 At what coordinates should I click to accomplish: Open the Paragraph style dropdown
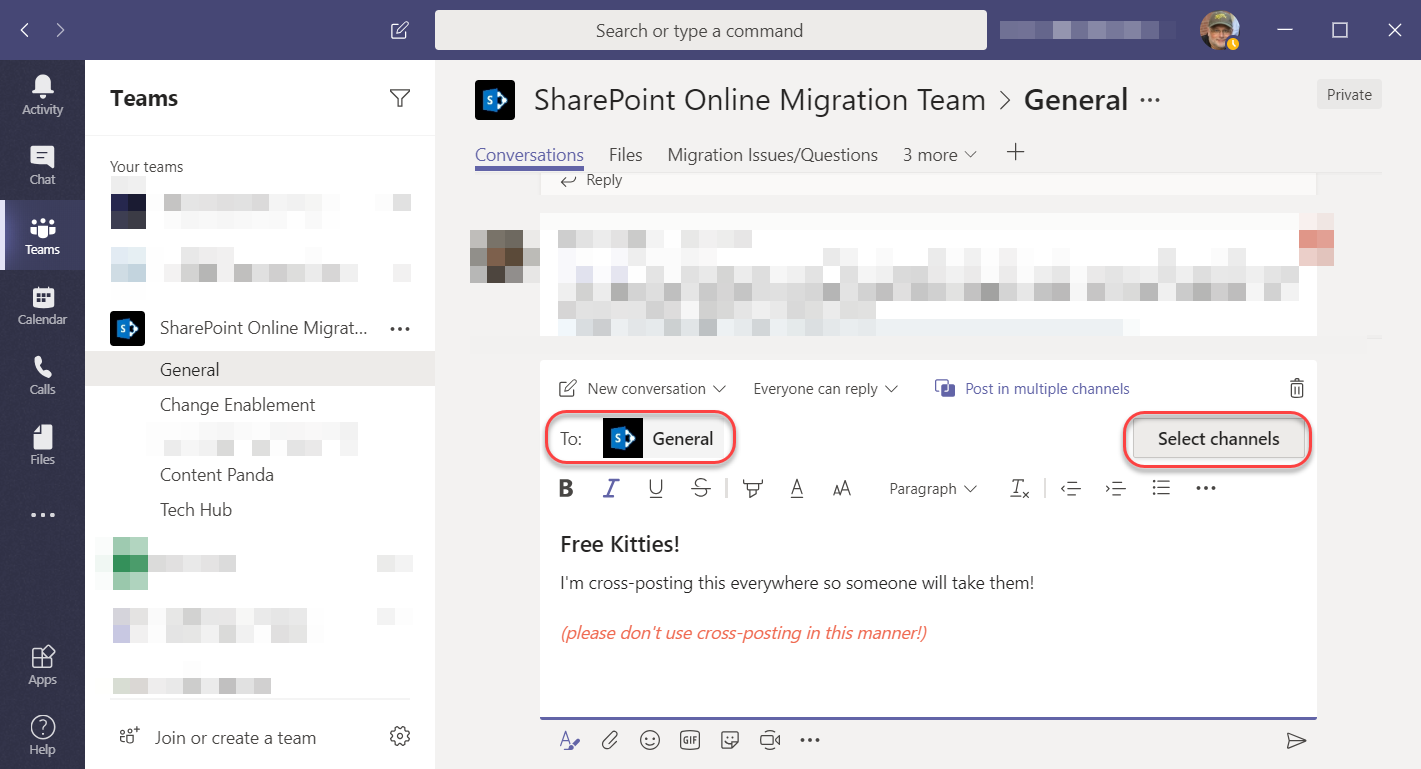click(x=932, y=488)
